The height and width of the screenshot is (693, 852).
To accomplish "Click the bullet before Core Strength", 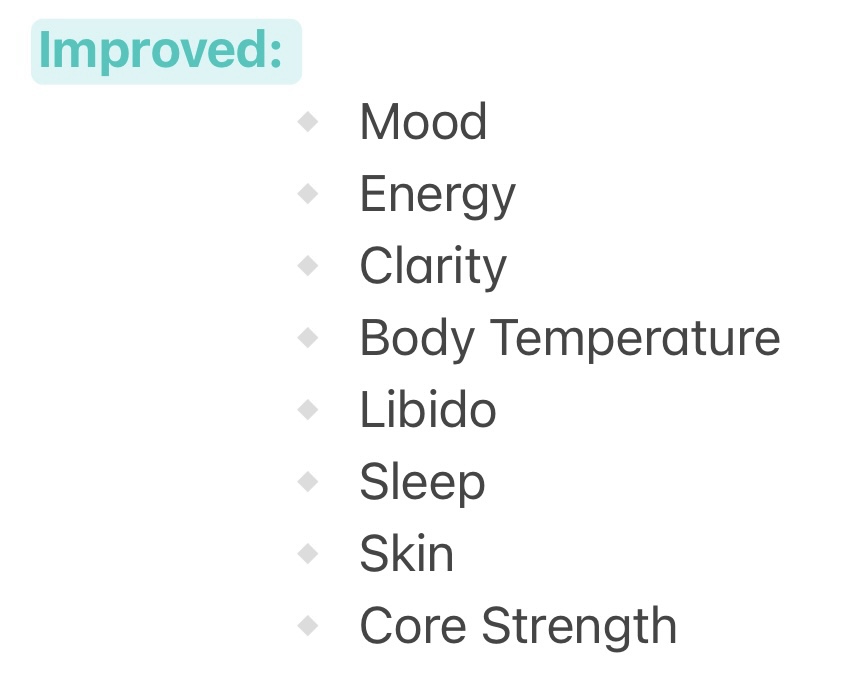I will pyautogui.click(x=308, y=626).
